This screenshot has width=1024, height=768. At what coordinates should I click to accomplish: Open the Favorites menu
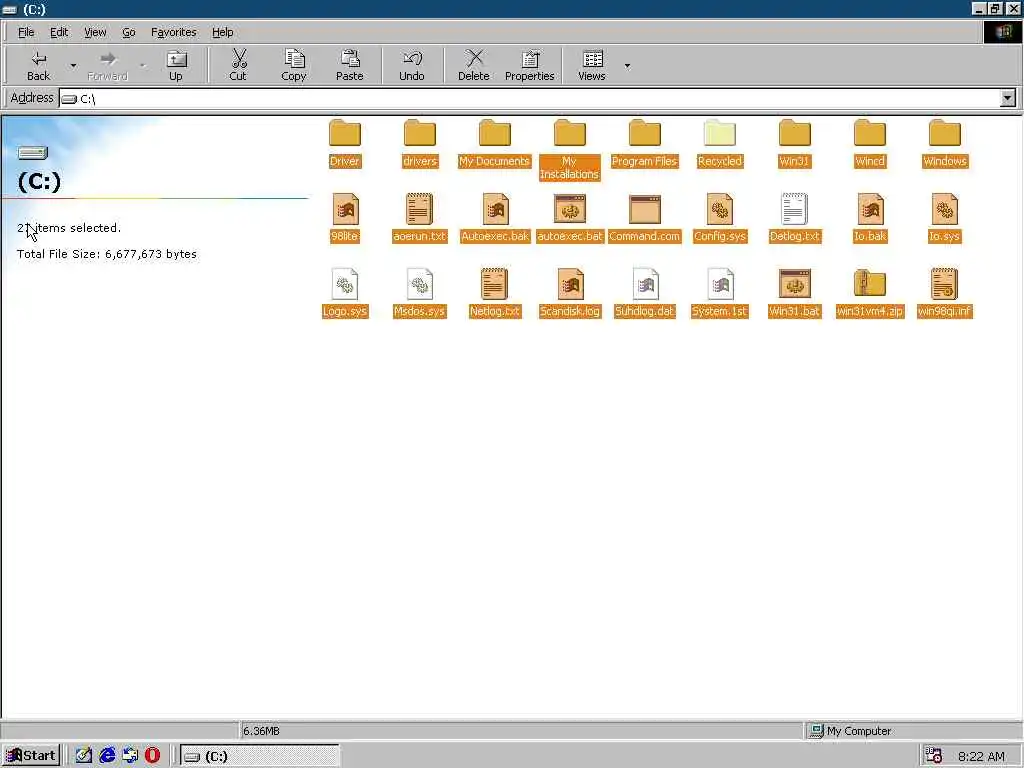tap(174, 32)
